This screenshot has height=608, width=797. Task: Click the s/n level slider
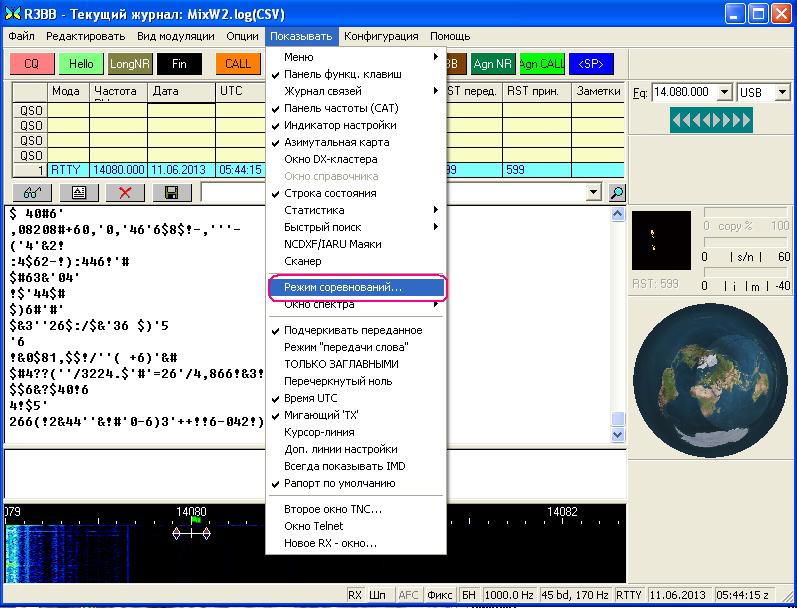[743, 241]
